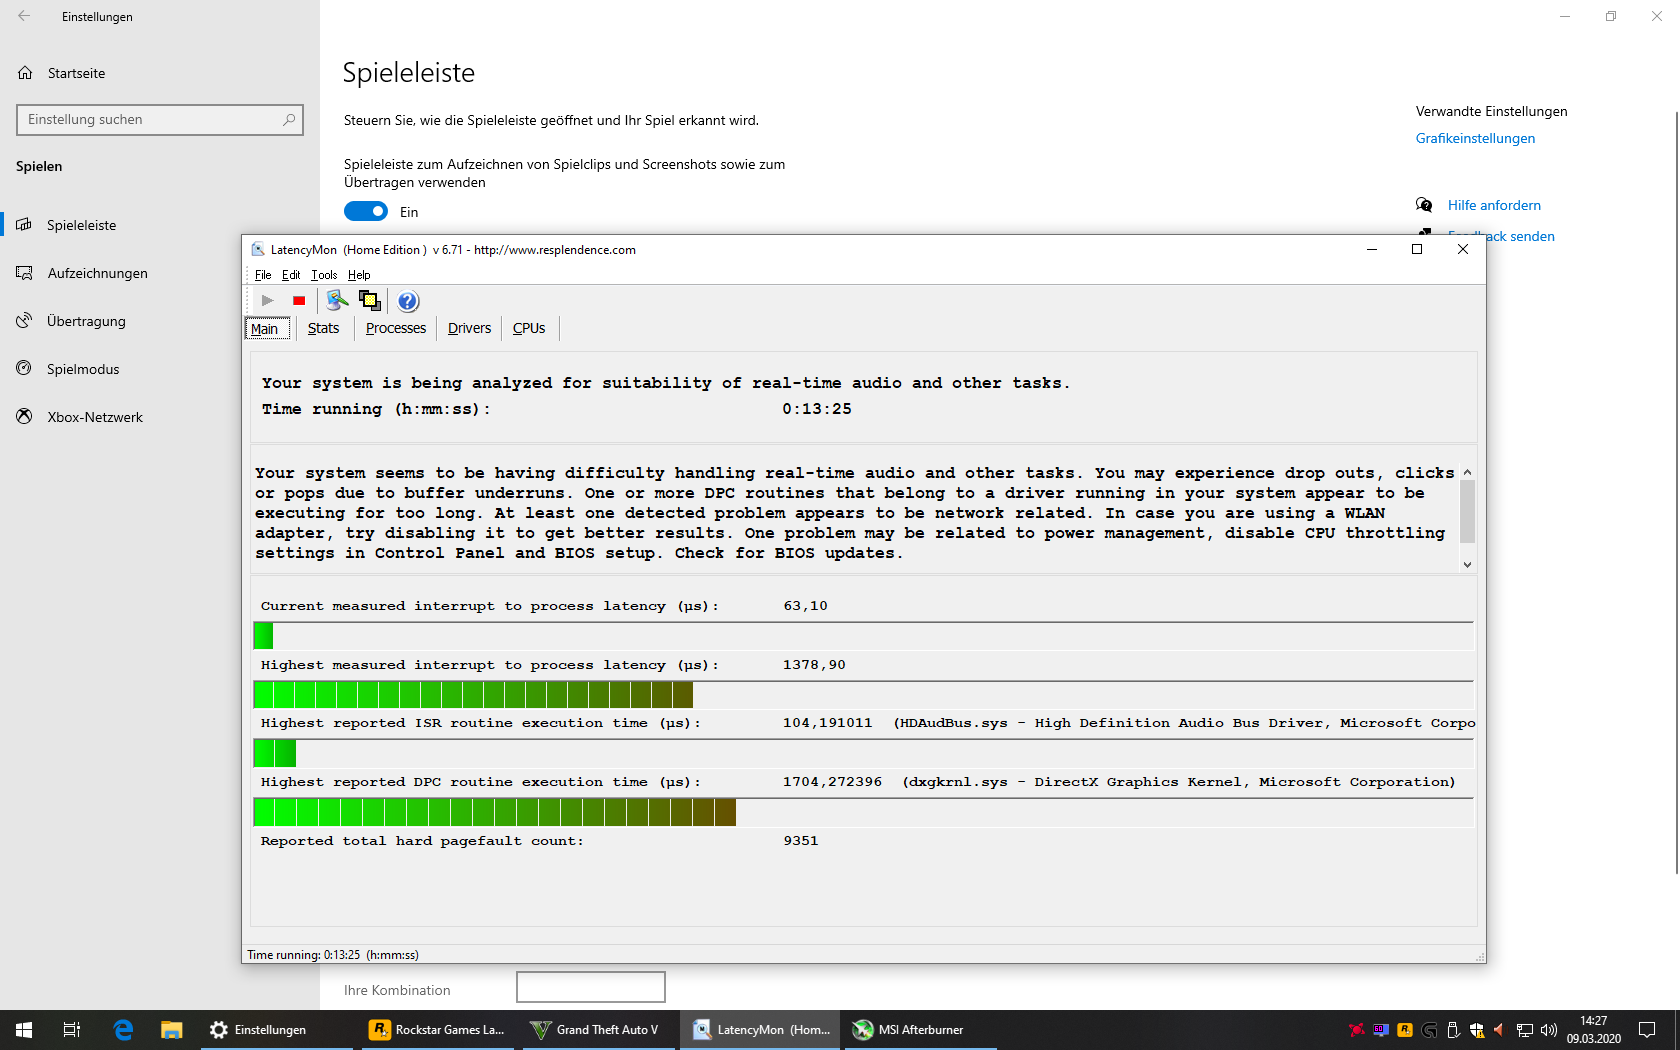1680x1050 pixels.
Task: Click the dxgkrnl.sys DirectX Graphics Kernel text
Action: [1179, 782]
